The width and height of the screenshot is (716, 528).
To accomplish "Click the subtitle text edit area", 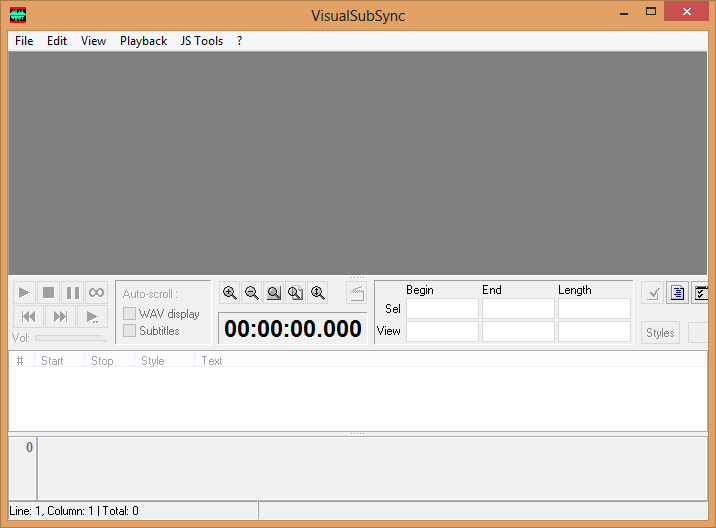I will (x=373, y=468).
